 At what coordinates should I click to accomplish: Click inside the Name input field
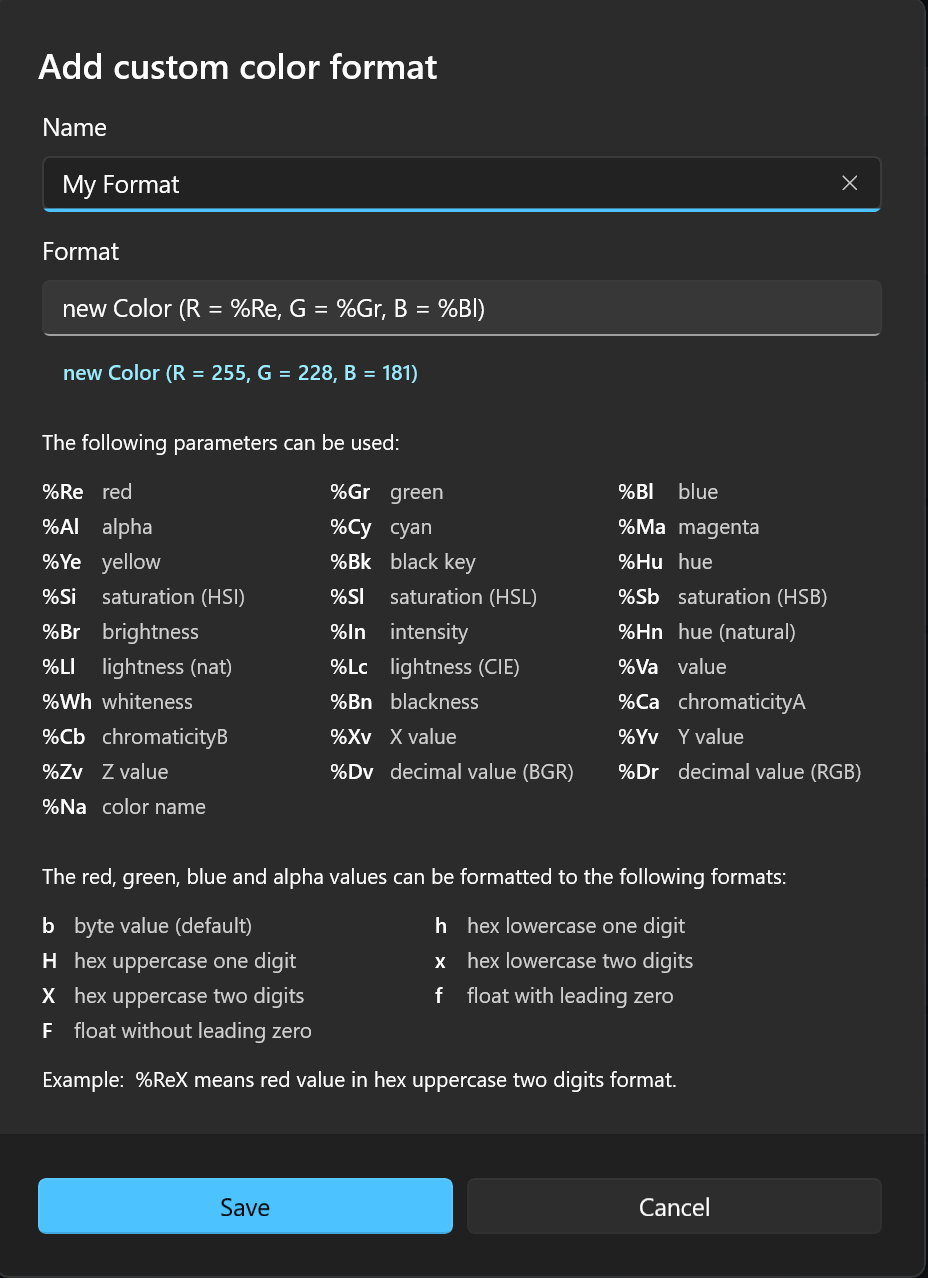[x=400, y=184]
